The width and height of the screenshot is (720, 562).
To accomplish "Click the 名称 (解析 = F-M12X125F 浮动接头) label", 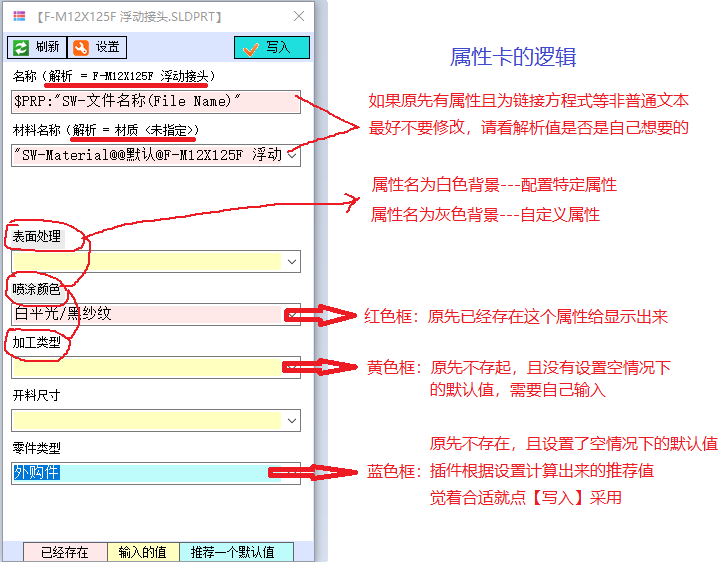I will pos(114,76).
